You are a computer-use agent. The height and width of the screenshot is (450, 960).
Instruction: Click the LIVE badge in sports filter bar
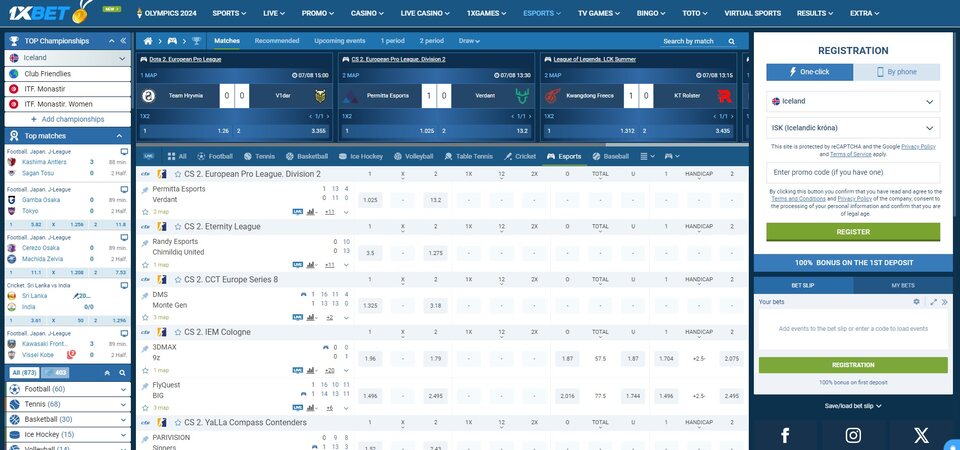(x=148, y=156)
